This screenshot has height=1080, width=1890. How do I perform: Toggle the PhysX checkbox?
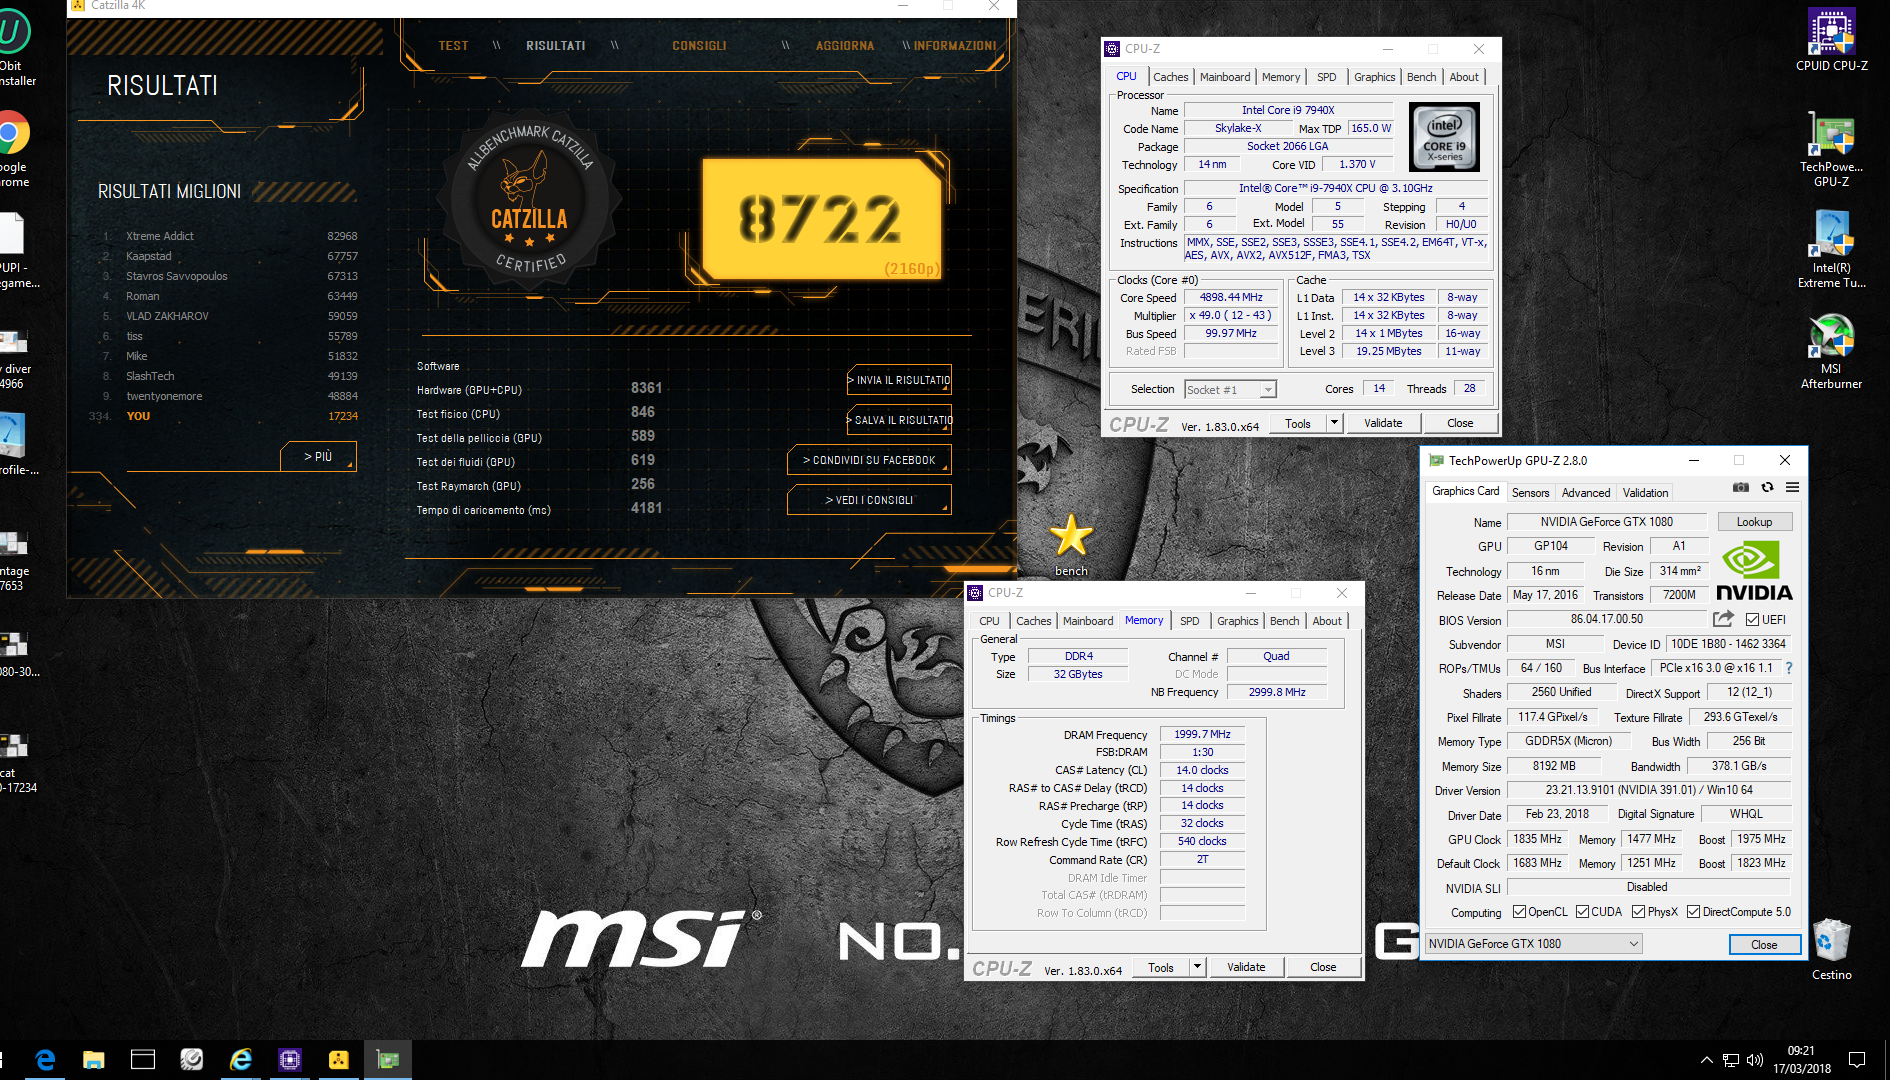point(1638,911)
